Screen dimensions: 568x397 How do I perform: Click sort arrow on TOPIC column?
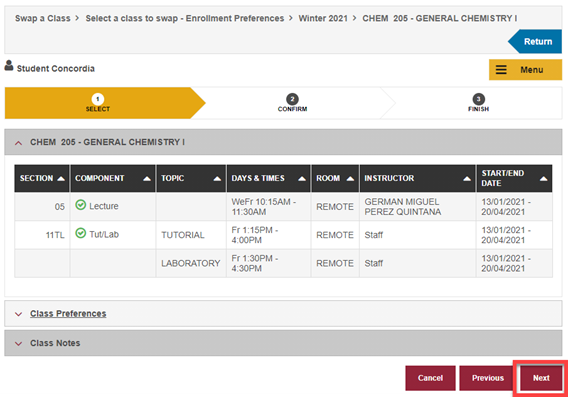(x=217, y=178)
